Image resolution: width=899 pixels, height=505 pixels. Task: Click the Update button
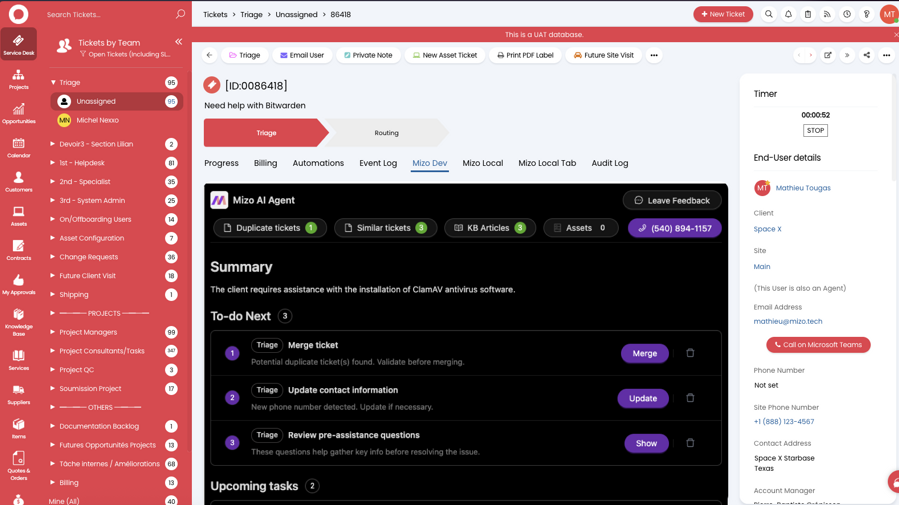coord(643,398)
